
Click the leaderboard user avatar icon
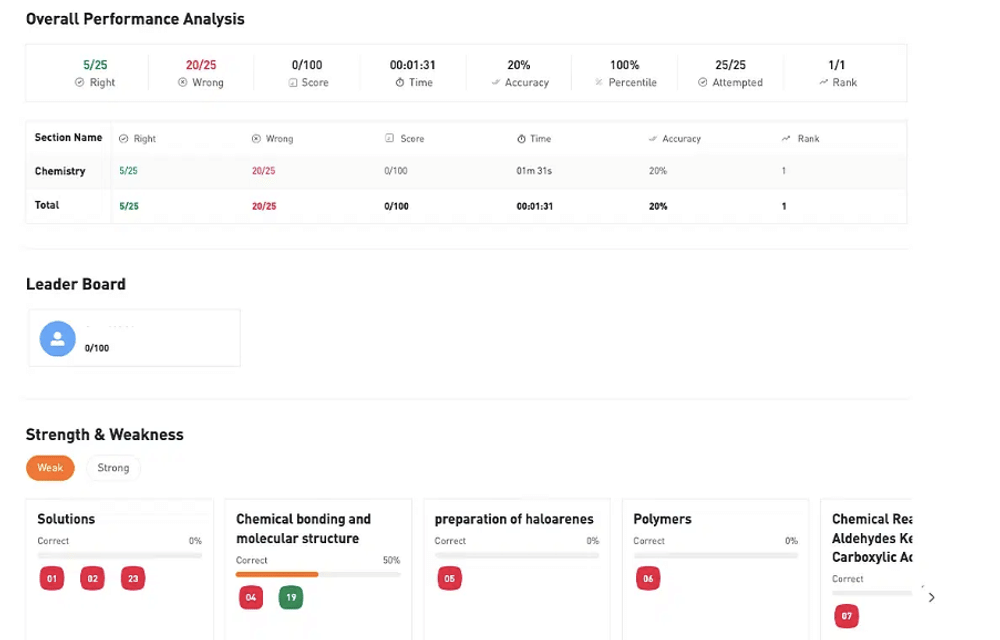57,338
